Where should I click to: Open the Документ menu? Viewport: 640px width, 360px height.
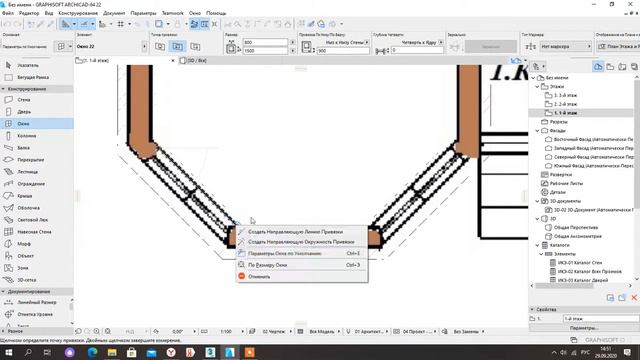point(114,13)
